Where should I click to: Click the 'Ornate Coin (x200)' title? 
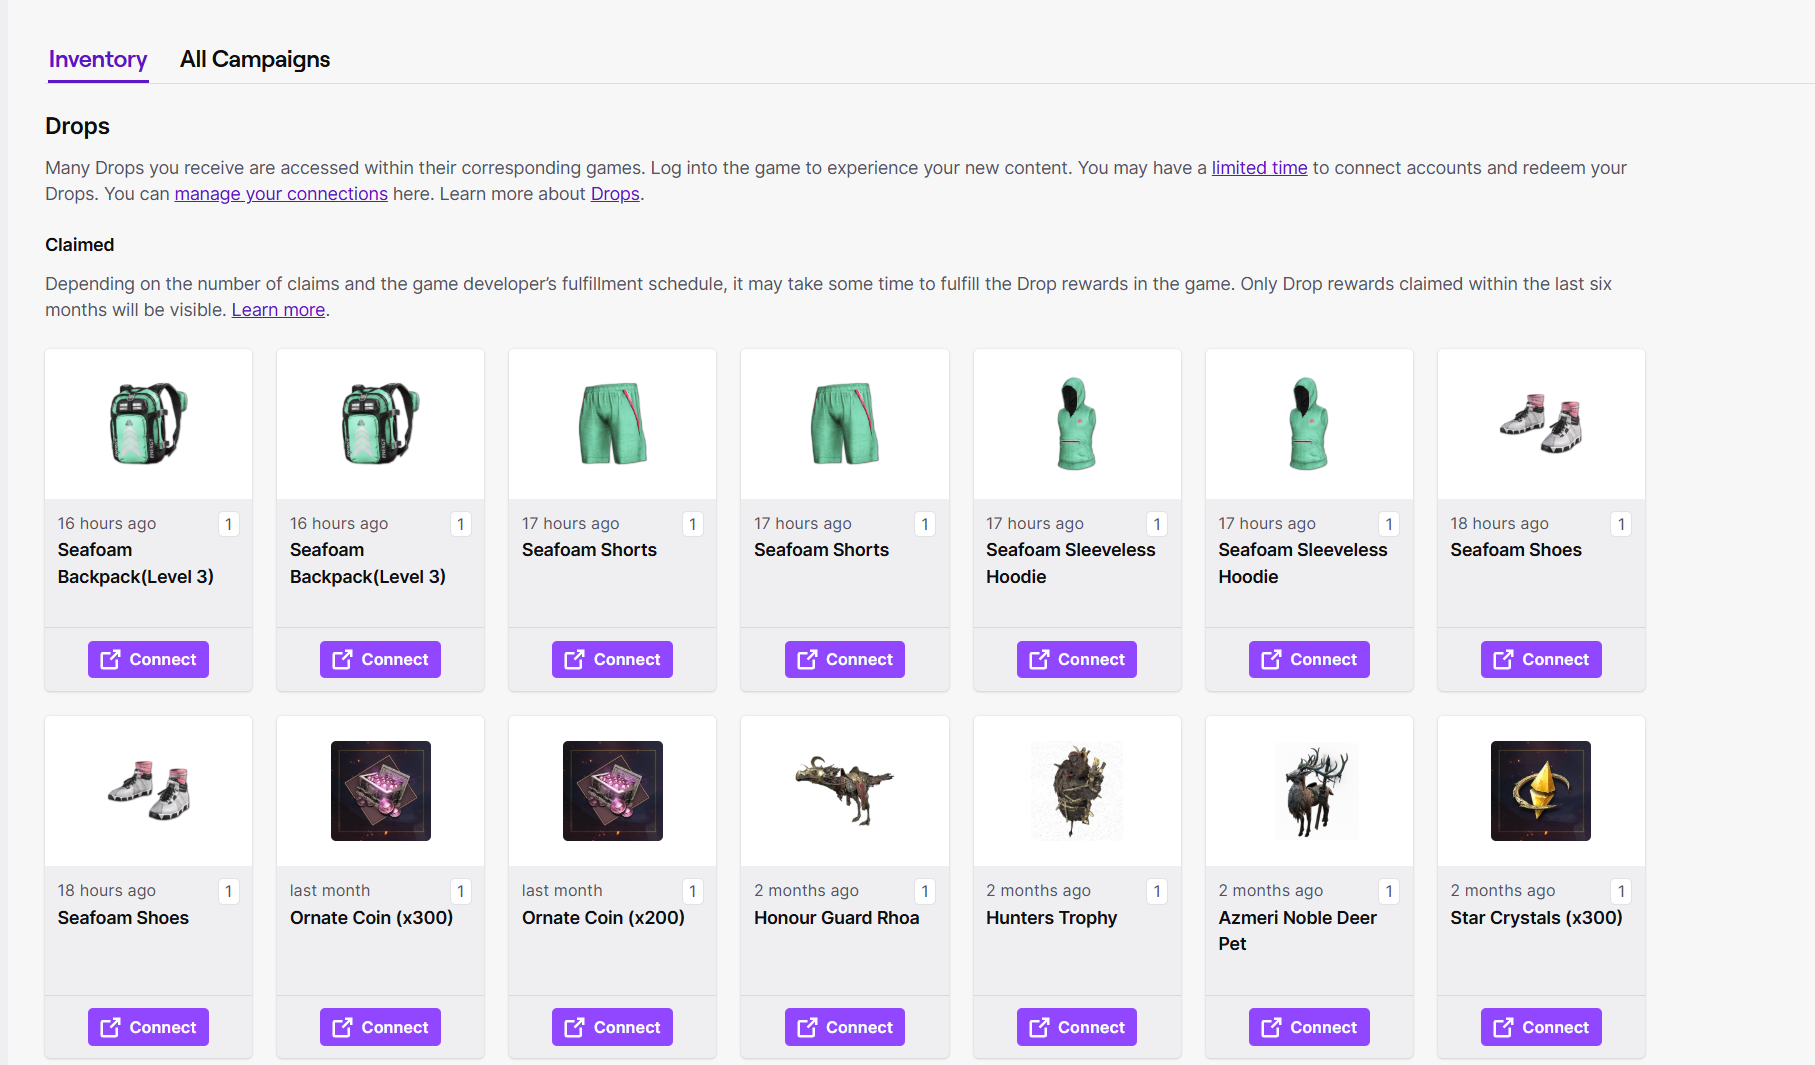[x=603, y=918]
